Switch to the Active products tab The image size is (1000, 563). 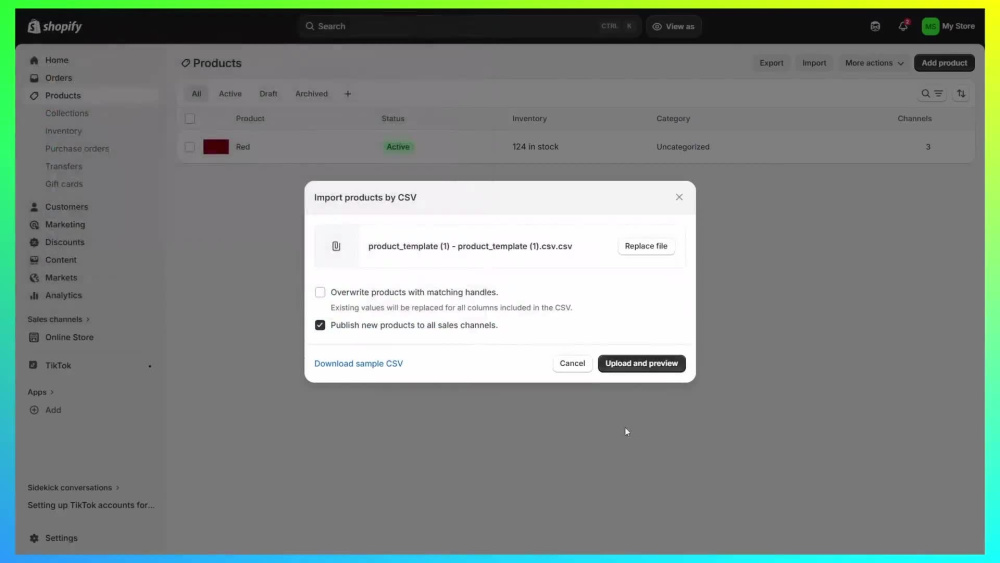[x=230, y=94]
